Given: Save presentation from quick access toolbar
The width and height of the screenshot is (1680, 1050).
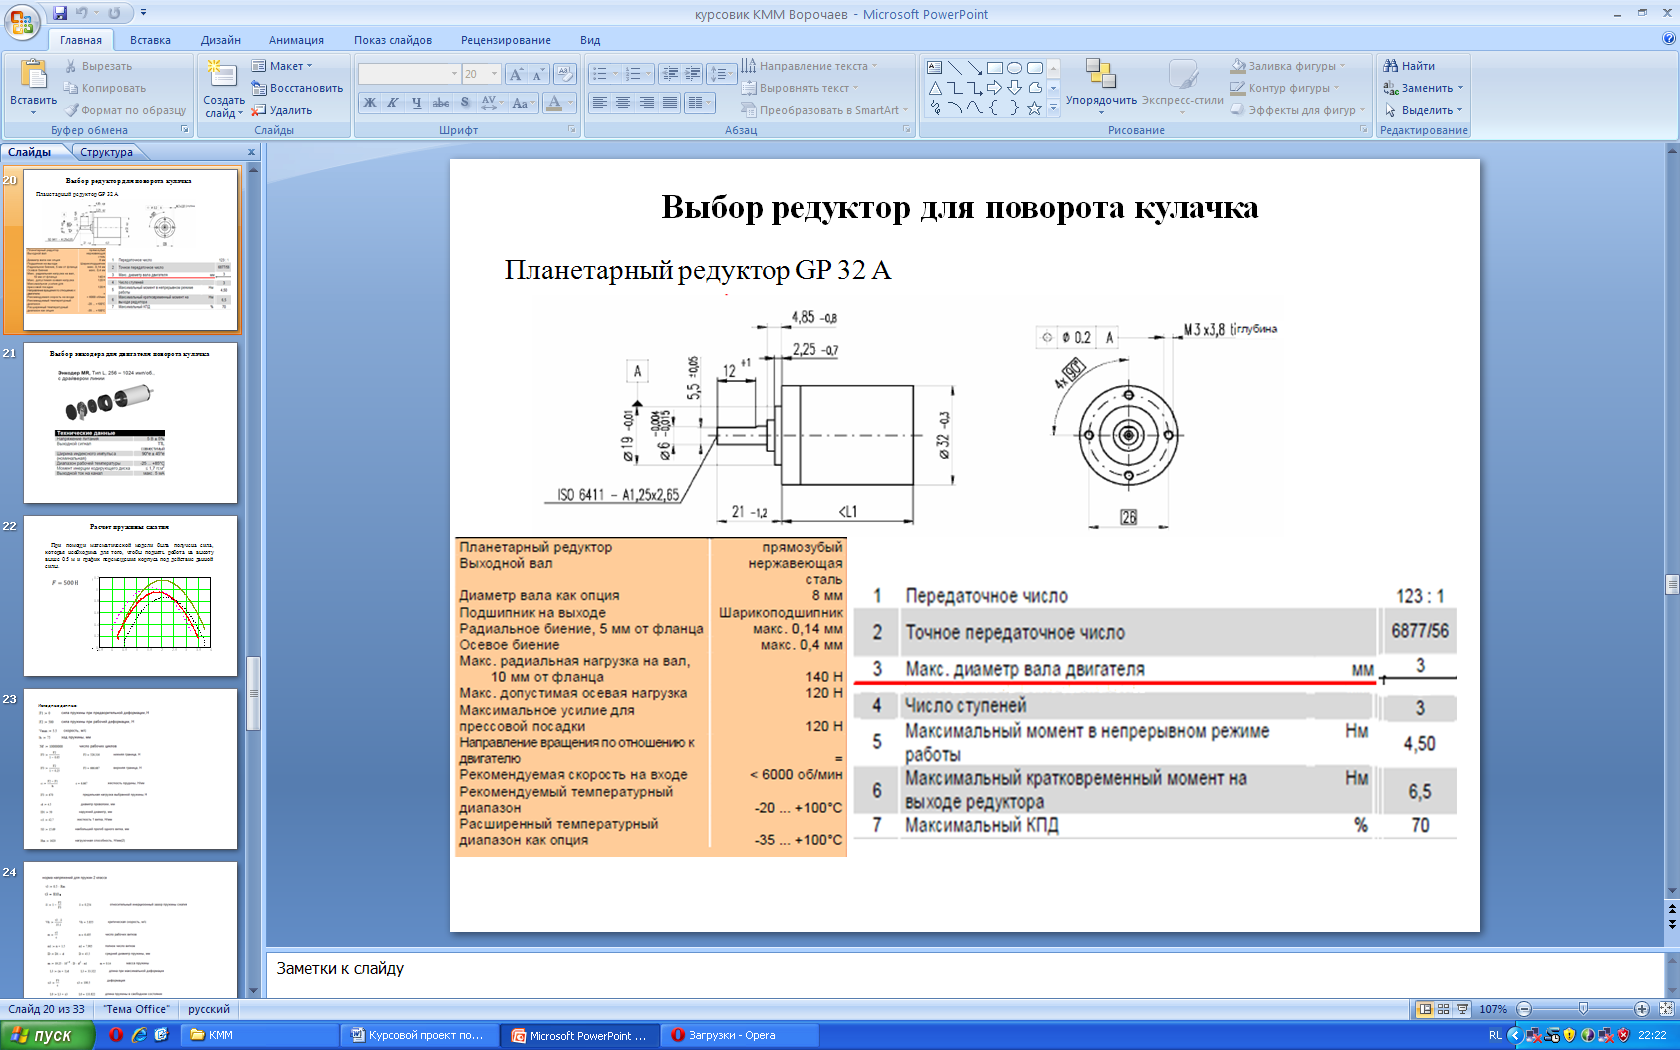Looking at the screenshot, I should (60, 13).
